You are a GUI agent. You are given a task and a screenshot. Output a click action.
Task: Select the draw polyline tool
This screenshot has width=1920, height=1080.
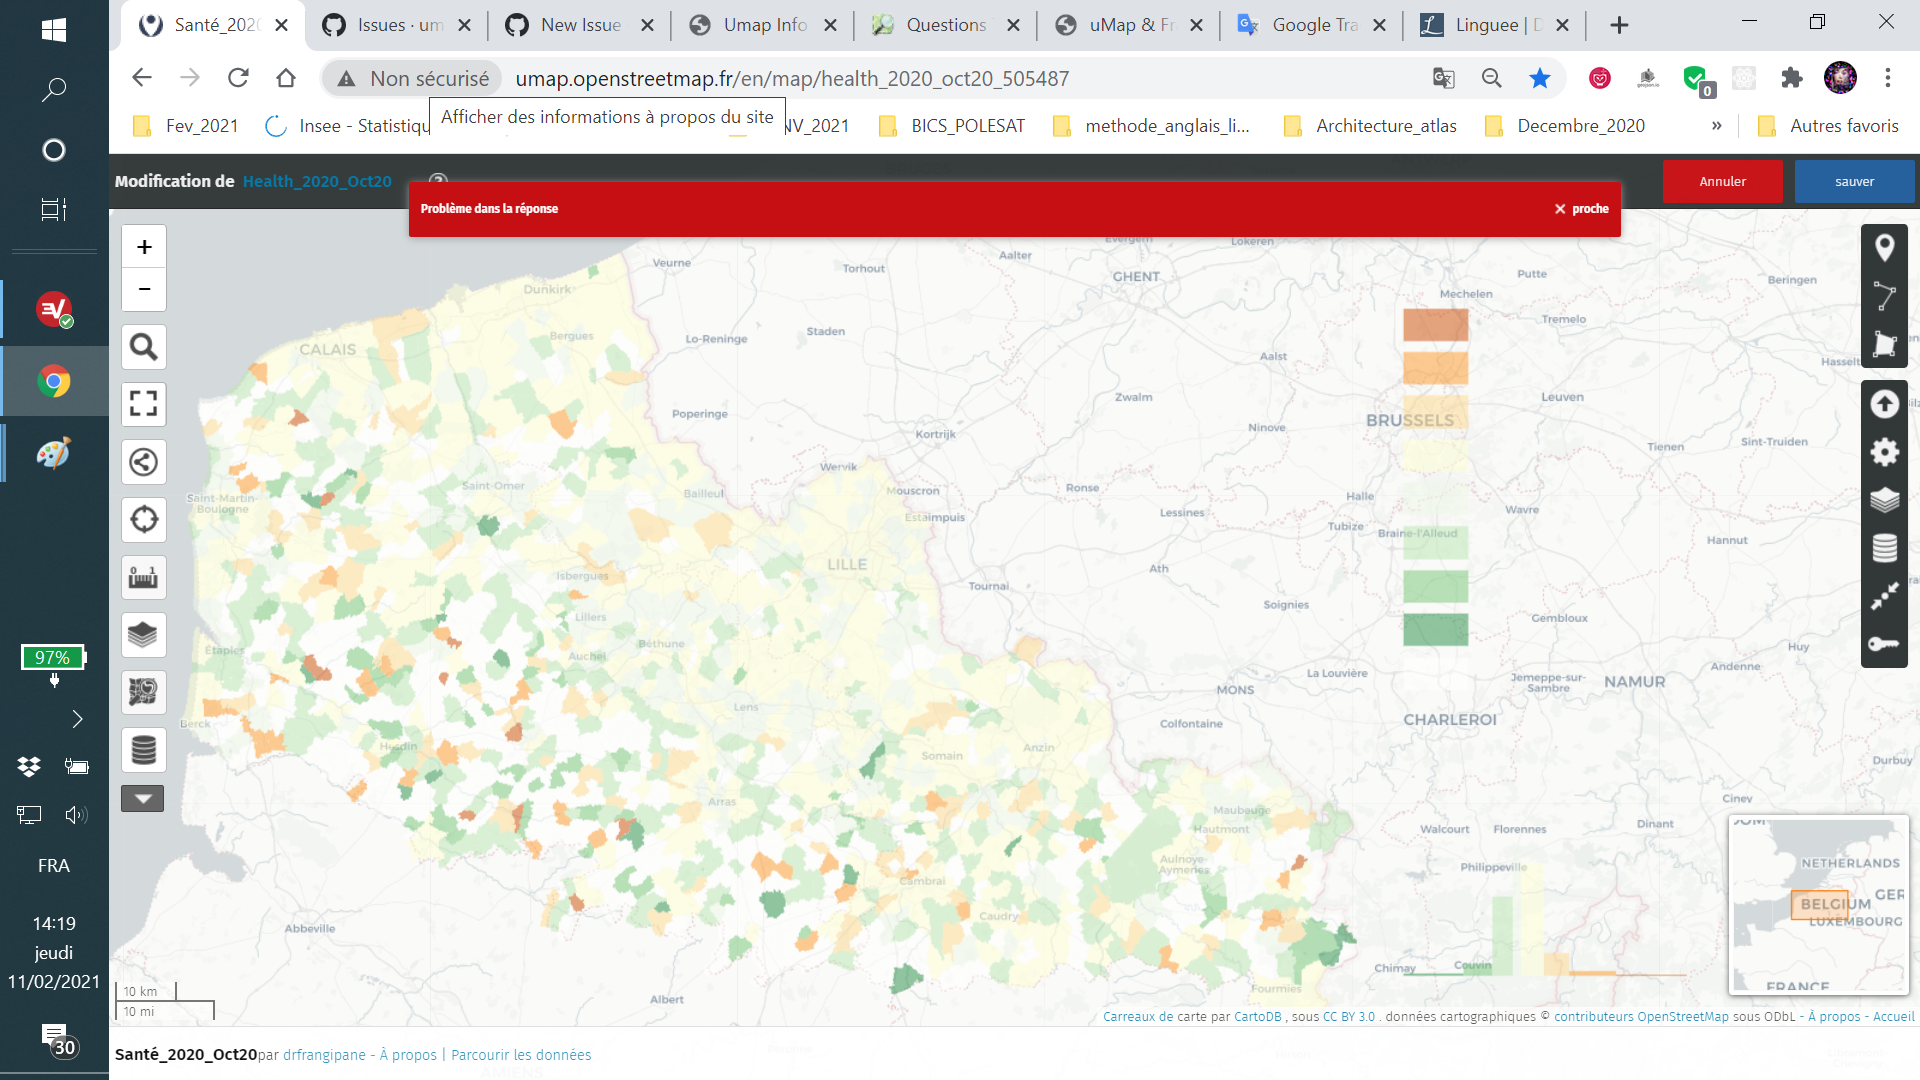pyautogui.click(x=1884, y=296)
